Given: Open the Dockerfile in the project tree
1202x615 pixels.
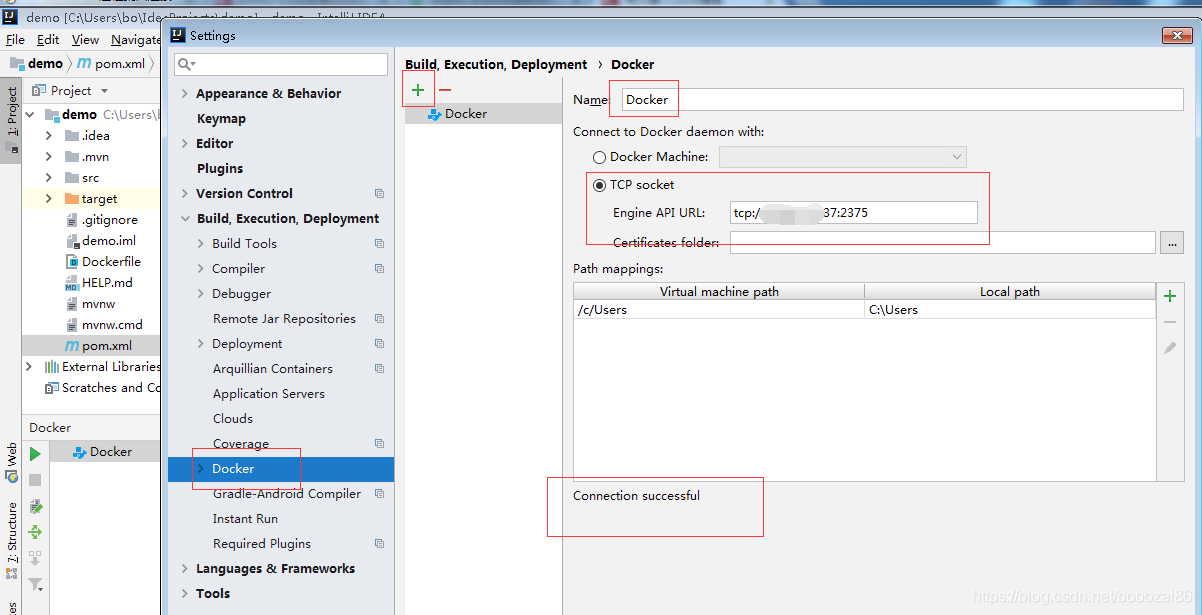Looking at the screenshot, I should [x=110, y=261].
